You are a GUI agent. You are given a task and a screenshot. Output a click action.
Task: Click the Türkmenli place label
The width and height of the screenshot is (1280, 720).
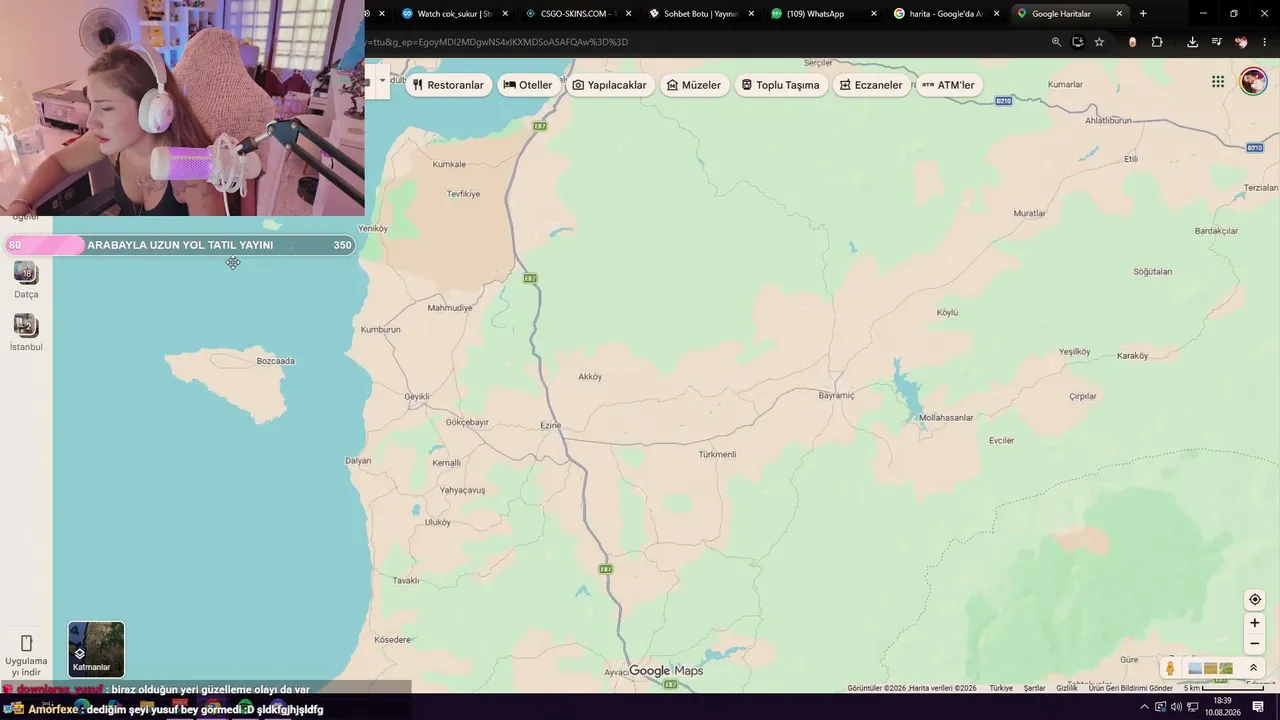717,454
